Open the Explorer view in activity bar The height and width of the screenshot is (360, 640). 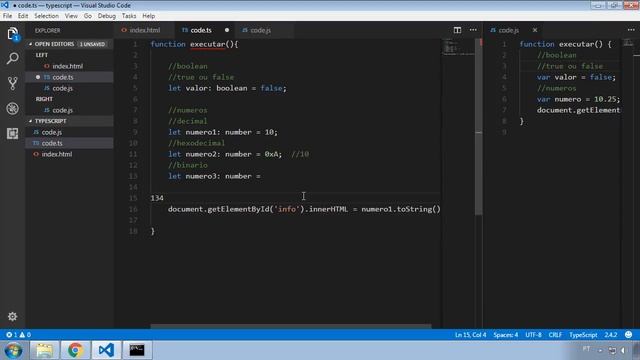pyautogui.click(x=12, y=34)
